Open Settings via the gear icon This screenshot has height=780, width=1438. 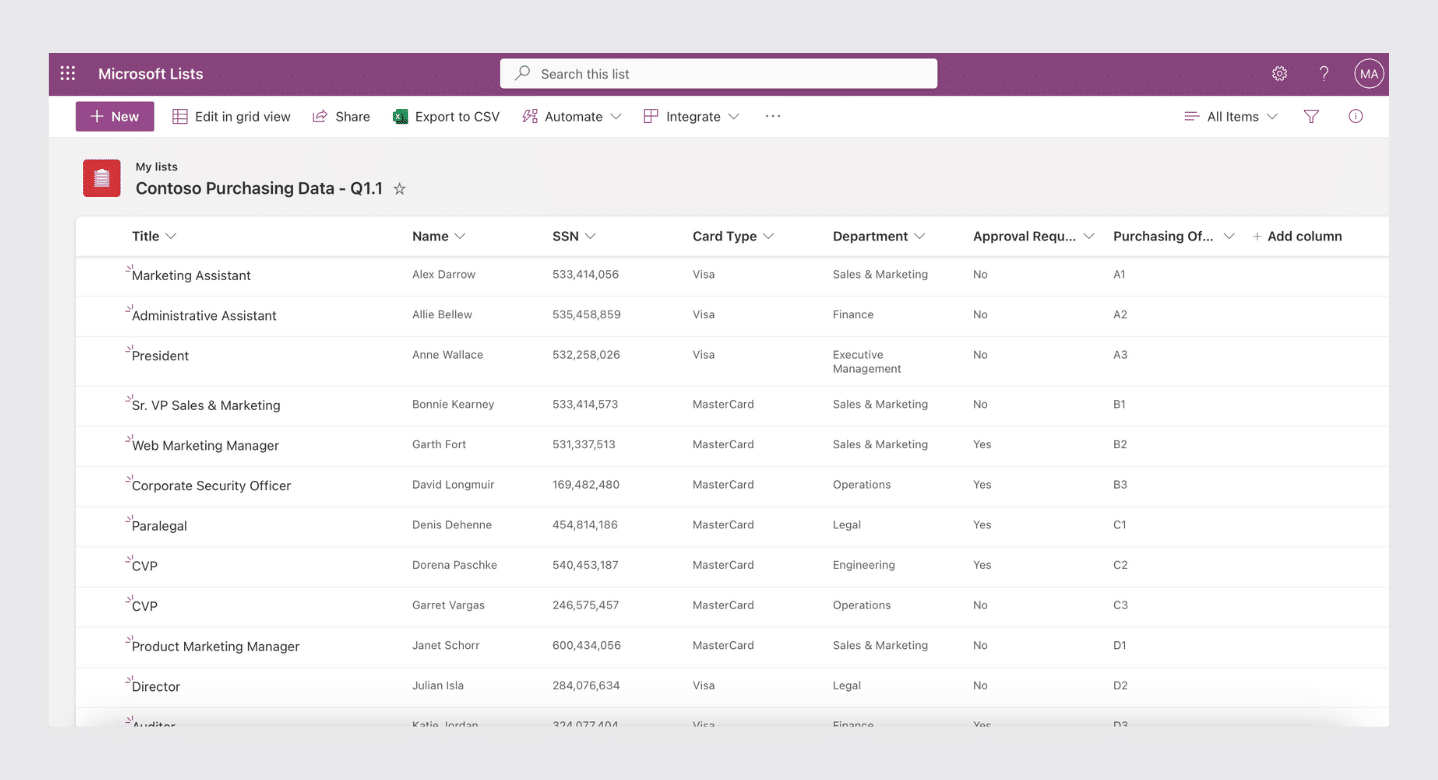coord(1279,73)
